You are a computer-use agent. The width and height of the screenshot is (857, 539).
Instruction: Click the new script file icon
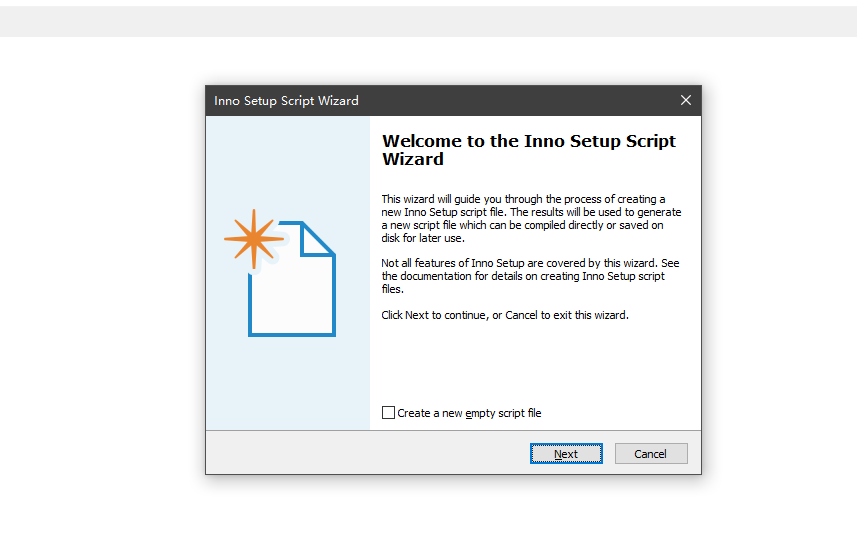tap(280, 272)
